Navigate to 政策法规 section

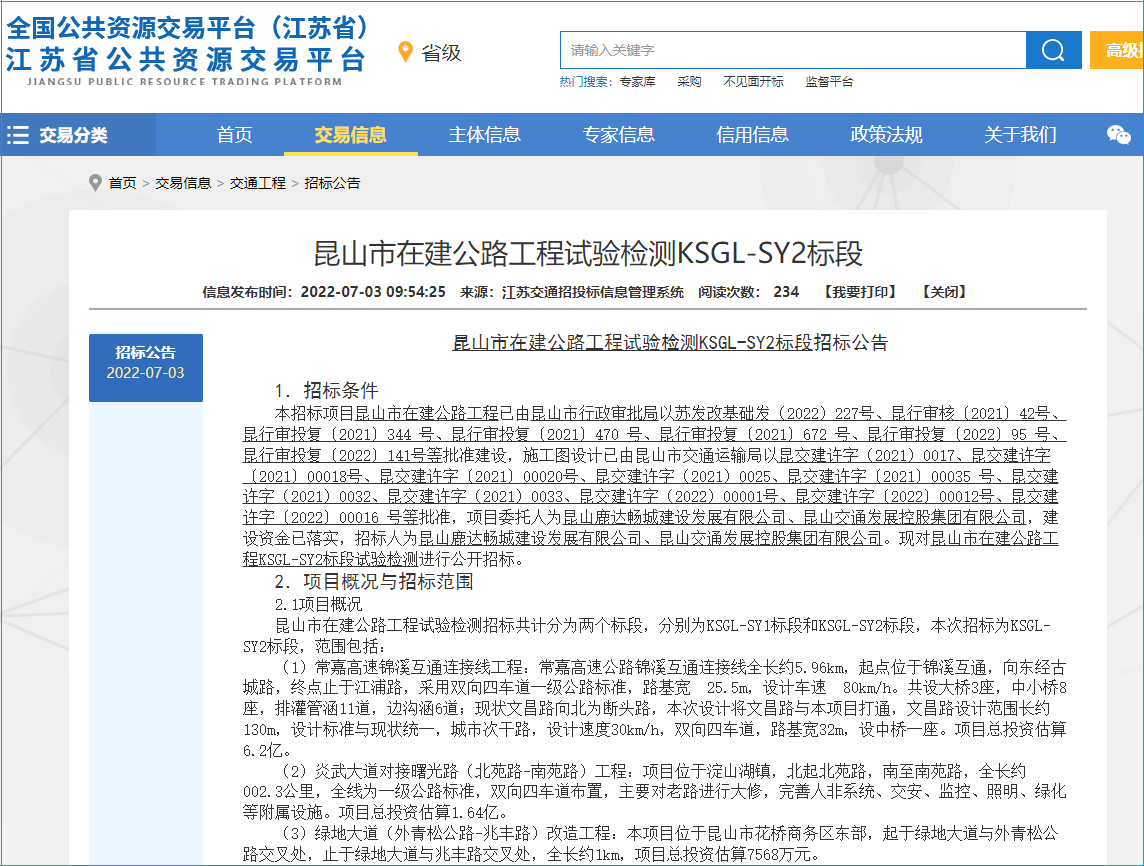click(x=886, y=135)
